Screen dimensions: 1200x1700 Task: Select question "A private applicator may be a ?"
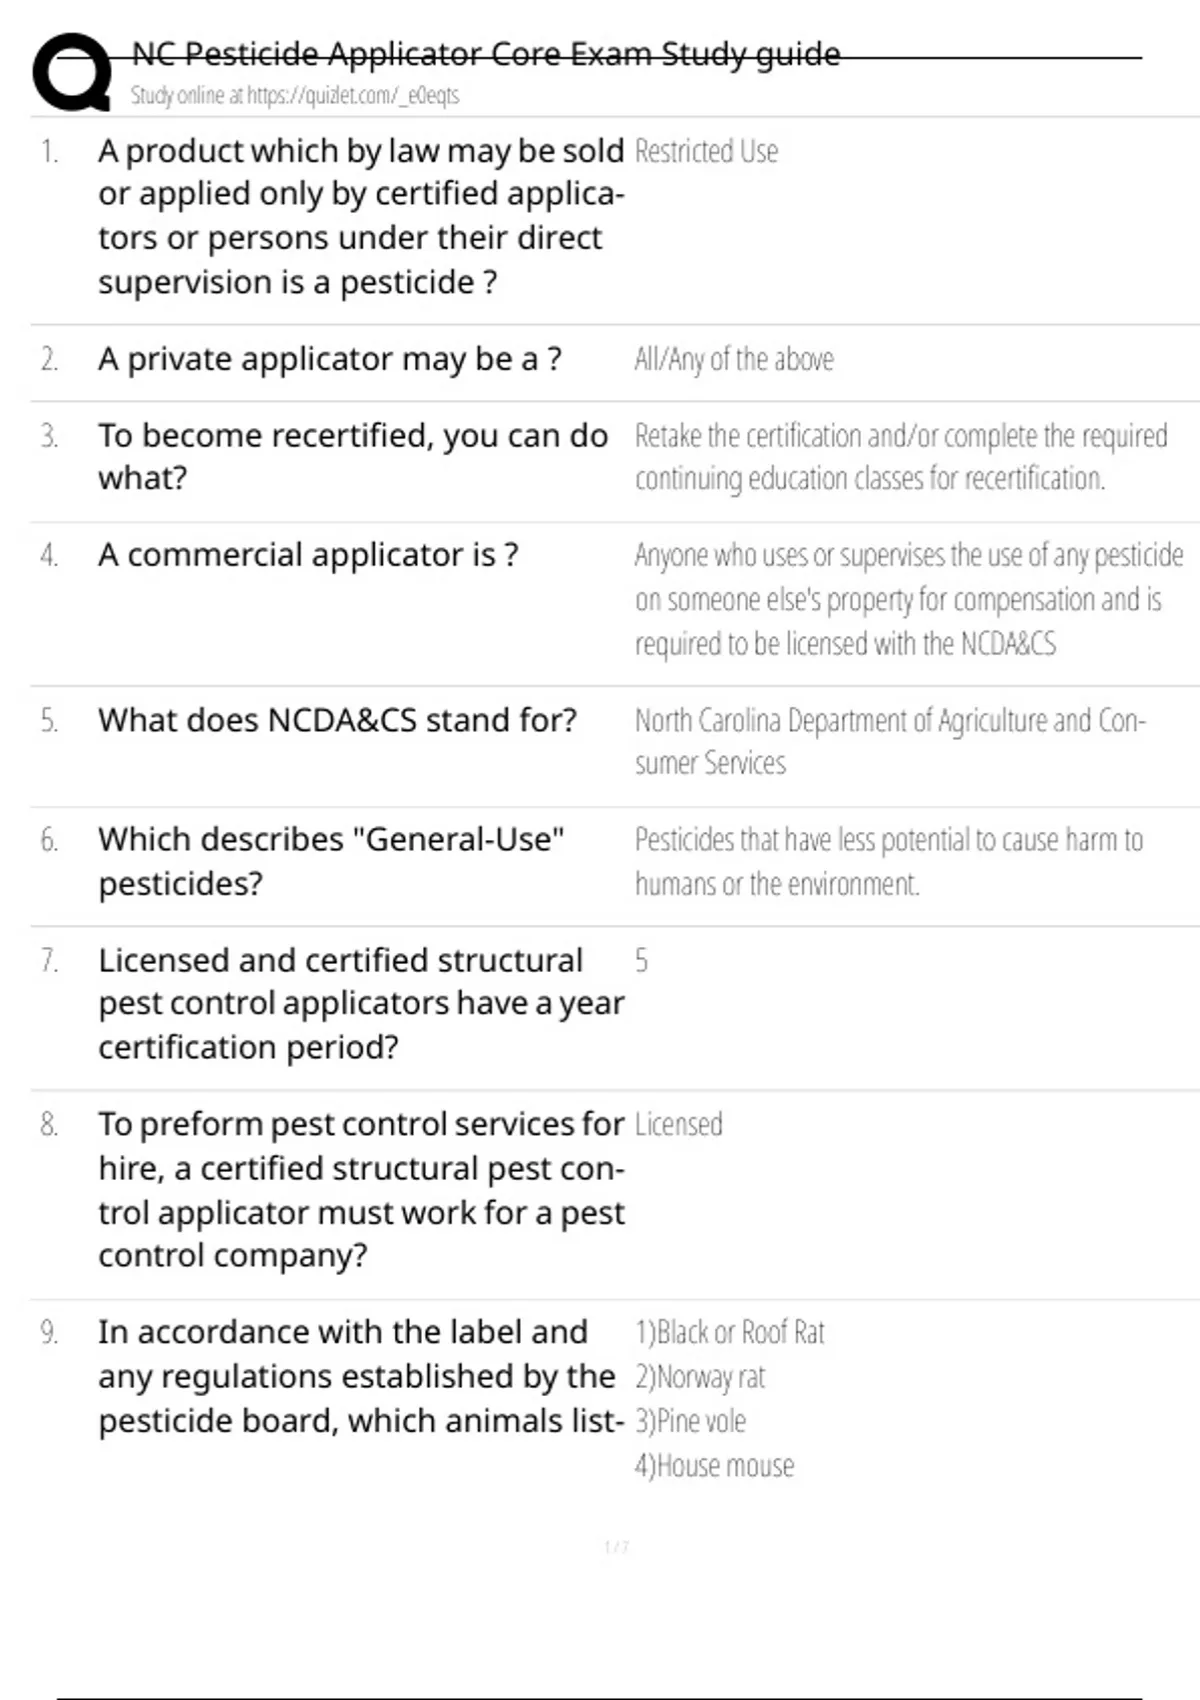click(x=329, y=359)
